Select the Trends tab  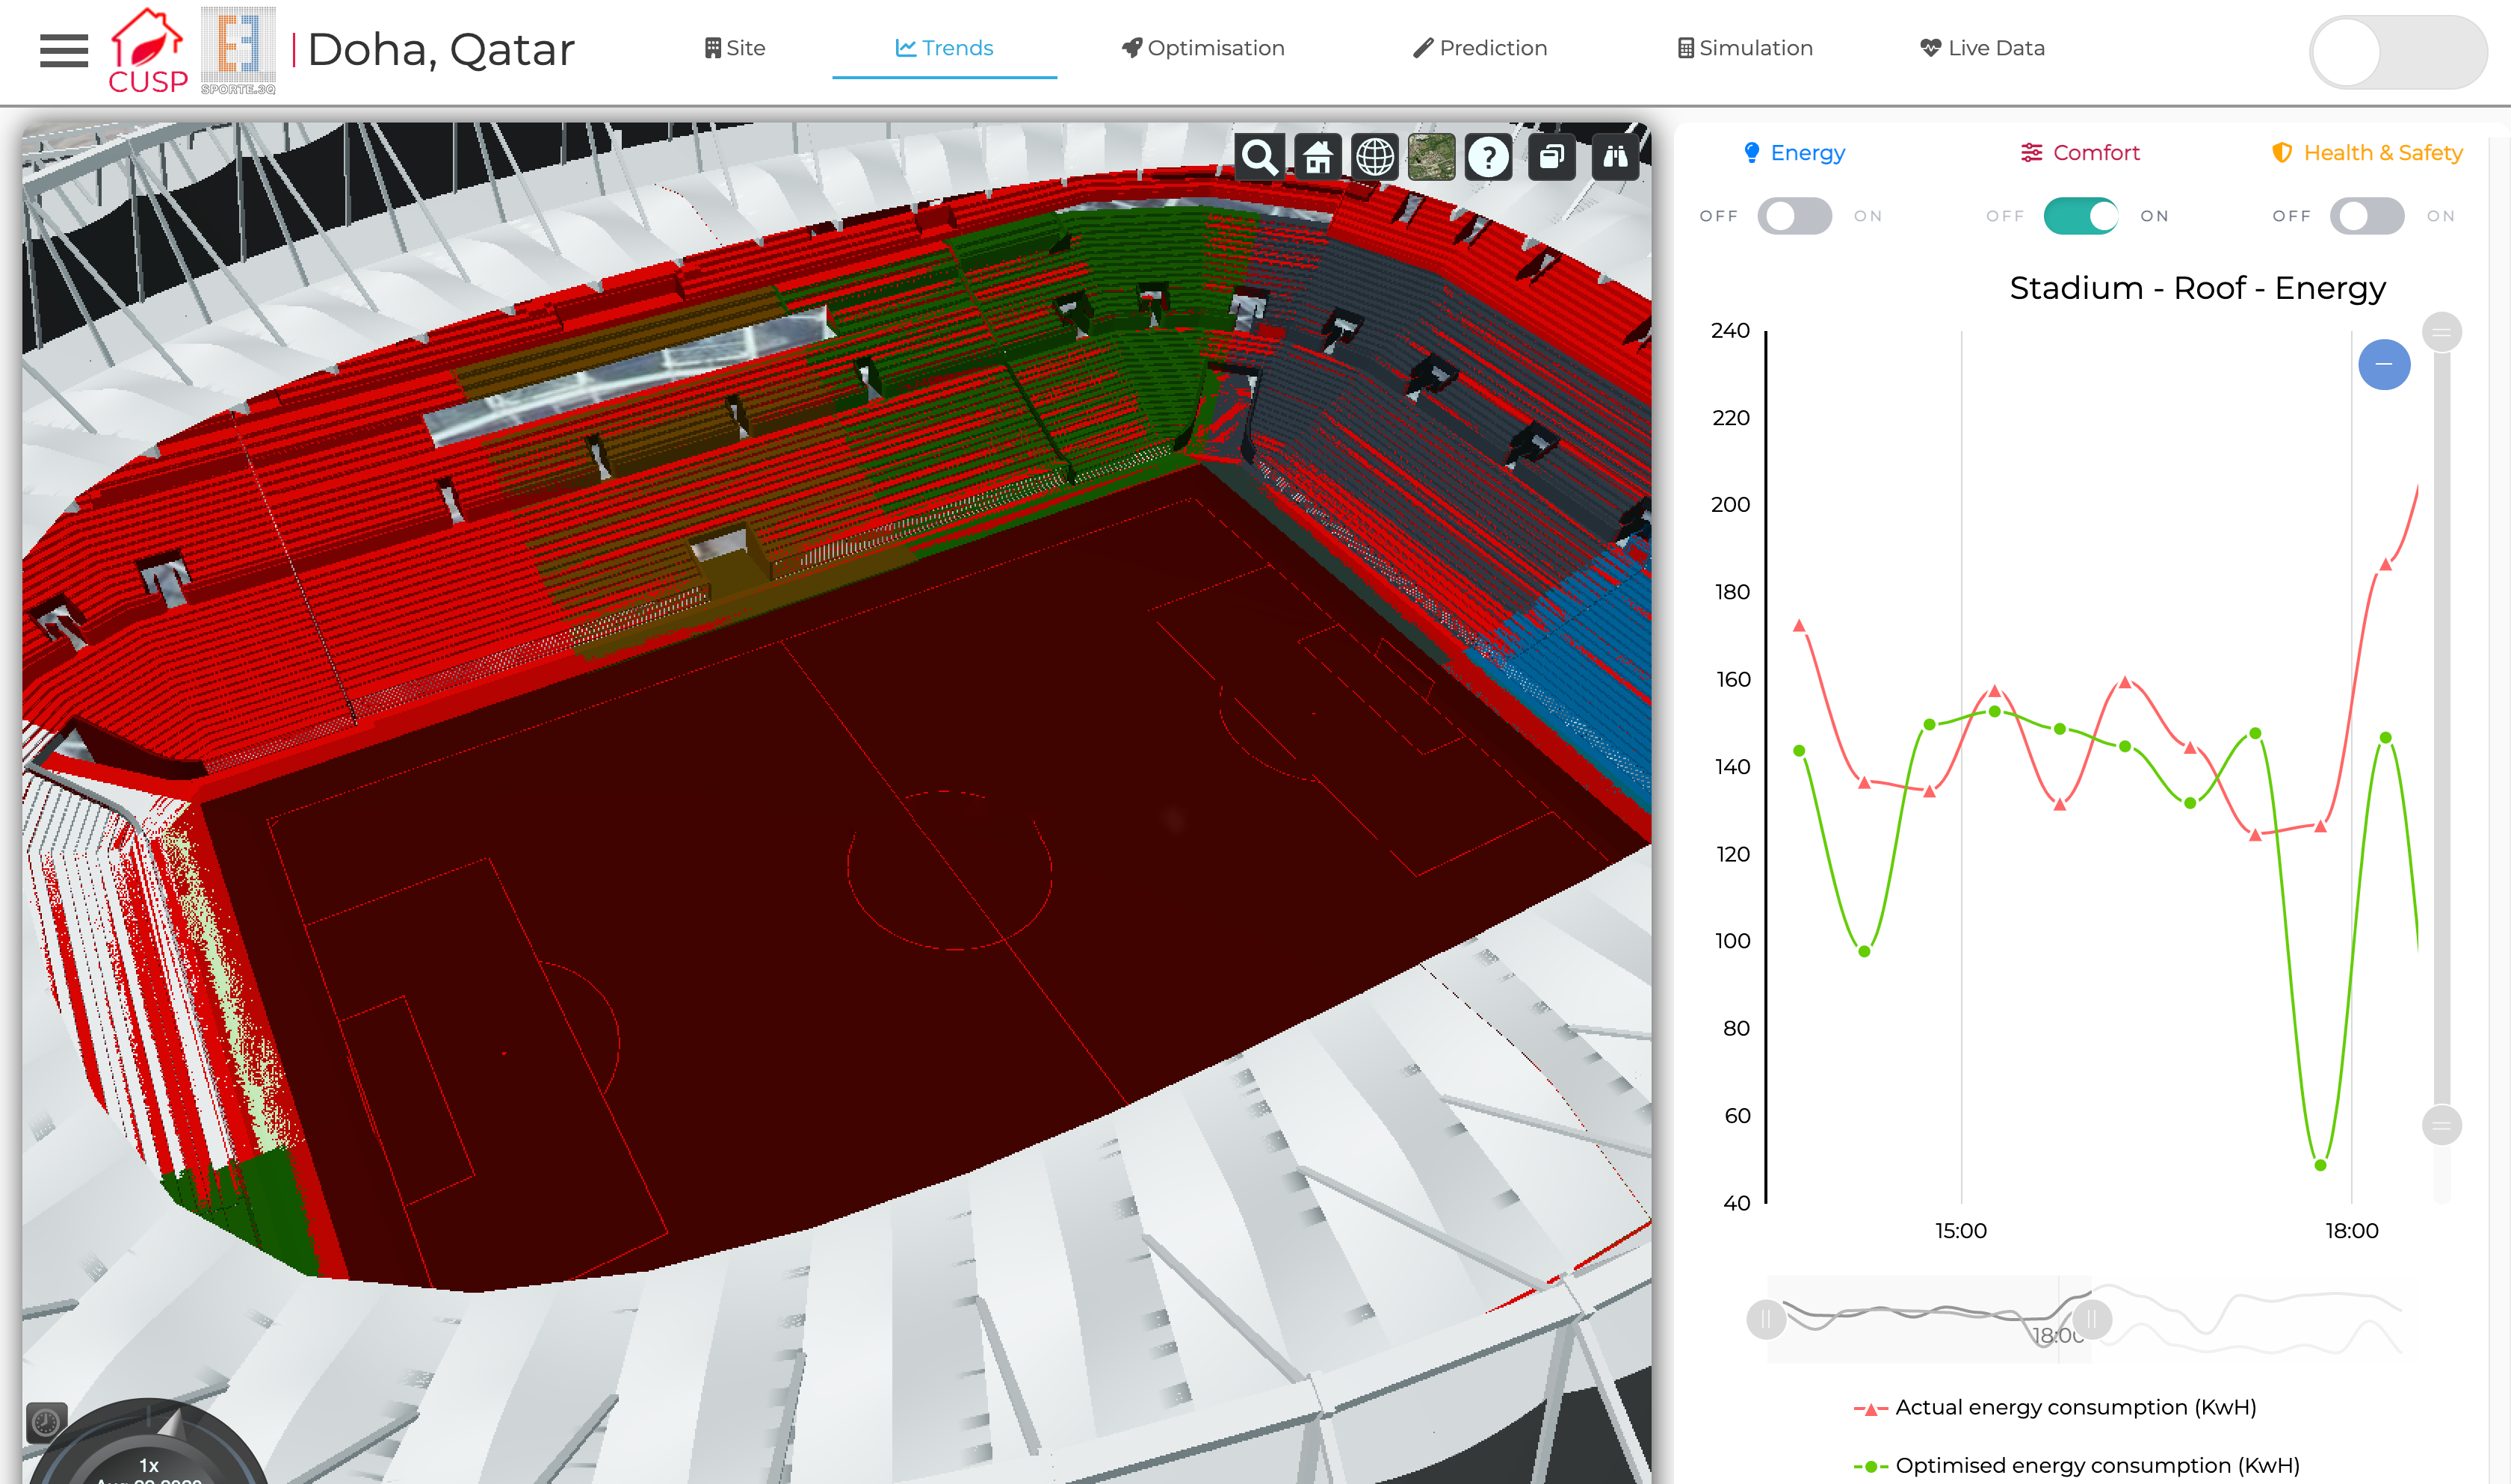coord(944,48)
